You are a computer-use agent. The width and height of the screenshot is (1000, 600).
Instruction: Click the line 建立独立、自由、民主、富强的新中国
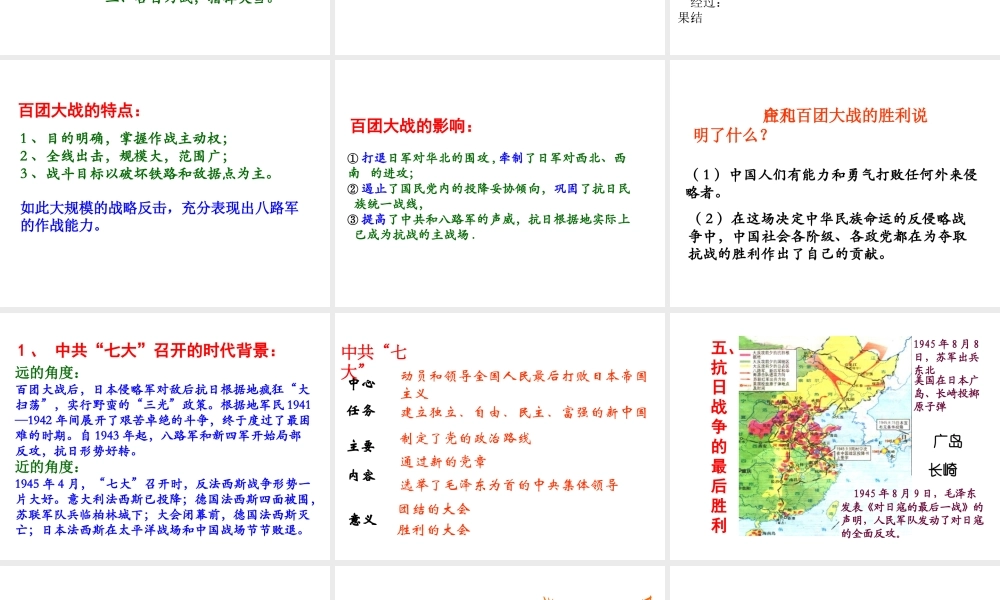pyautogui.click(x=524, y=413)
